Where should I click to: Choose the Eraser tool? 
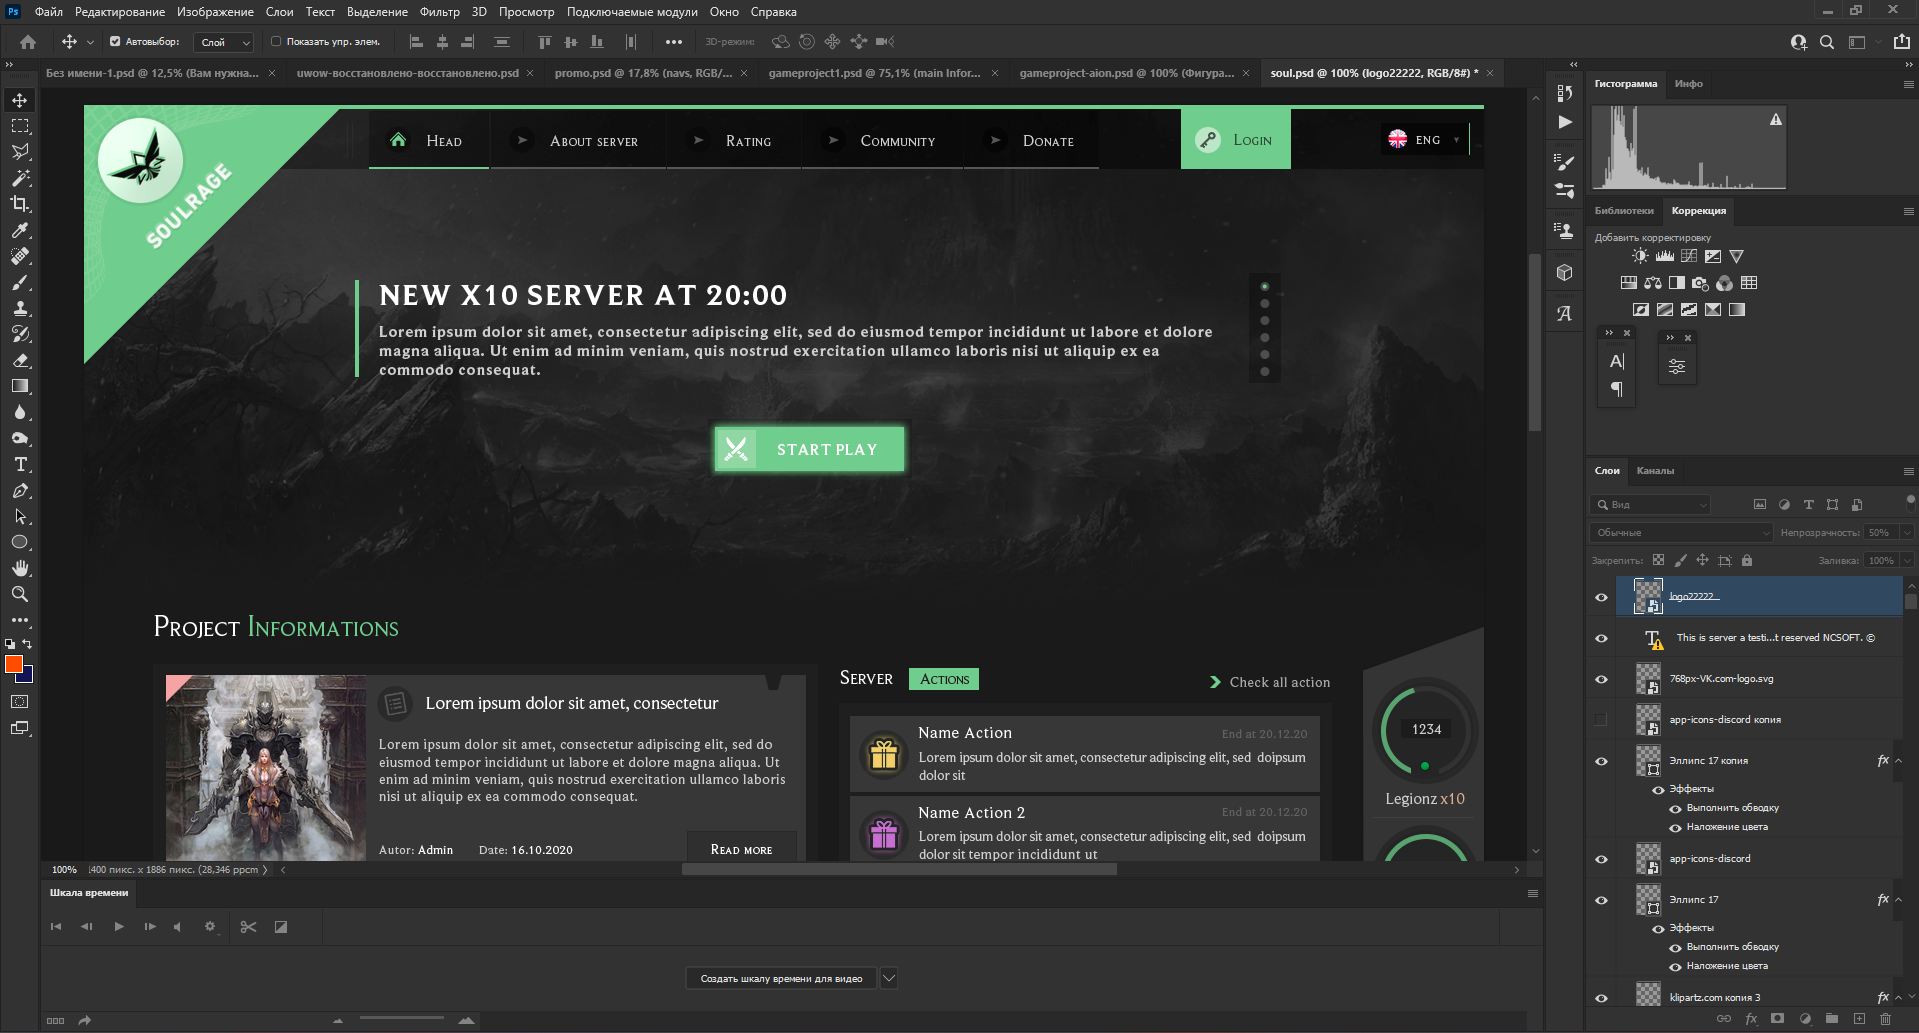tap(20, 360)
